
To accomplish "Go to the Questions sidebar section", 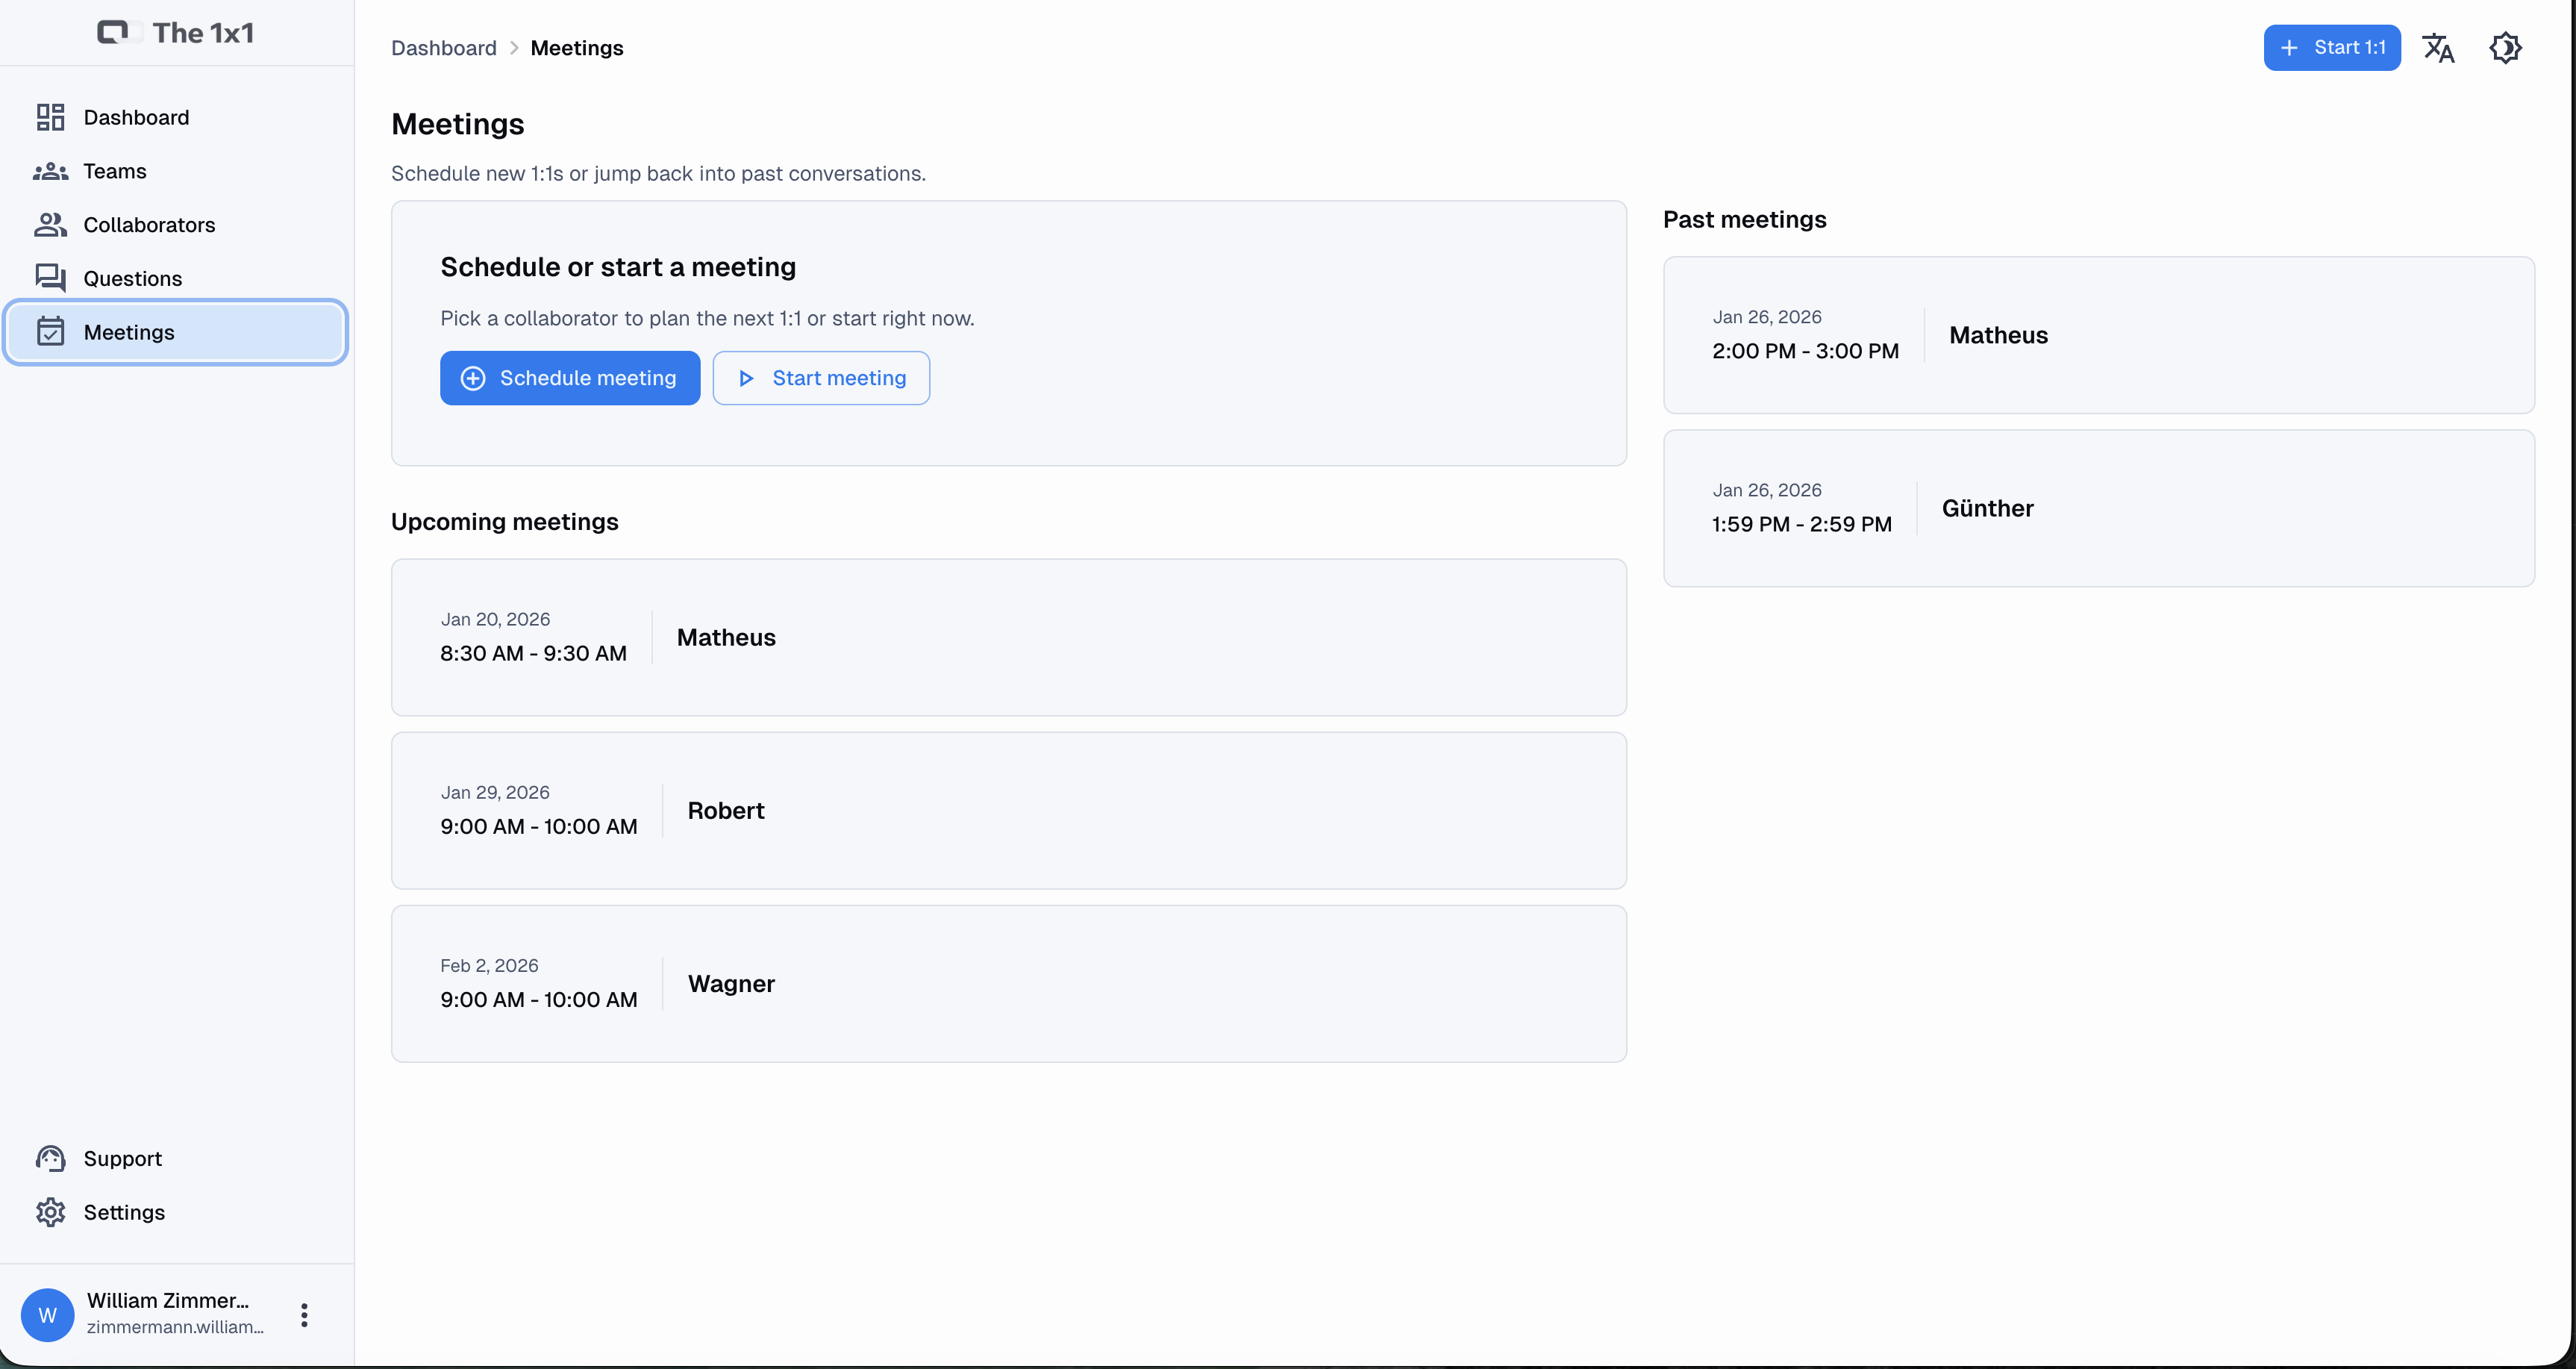I will (133, 278).
